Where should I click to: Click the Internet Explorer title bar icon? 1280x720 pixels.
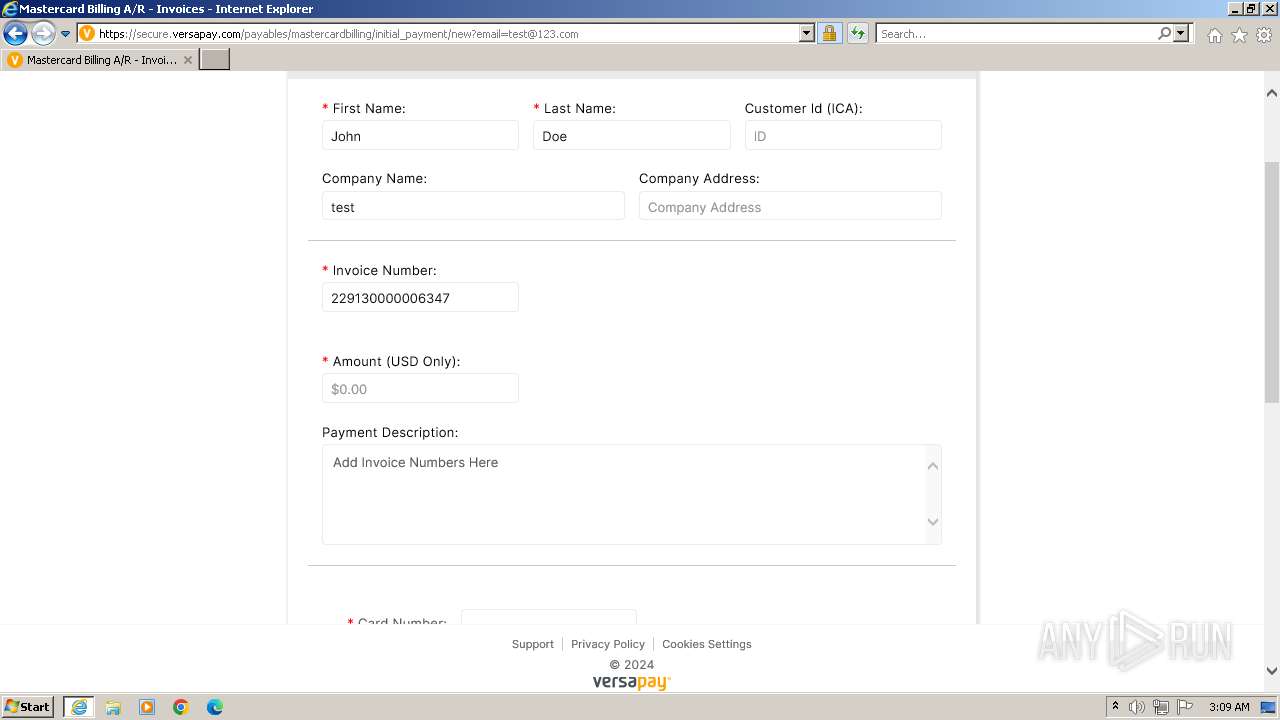tap(10, 9)
